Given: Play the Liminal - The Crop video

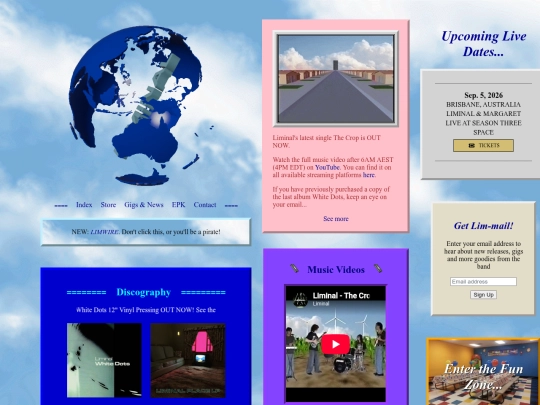Looking at the screenshot, I should coord(335,344).
